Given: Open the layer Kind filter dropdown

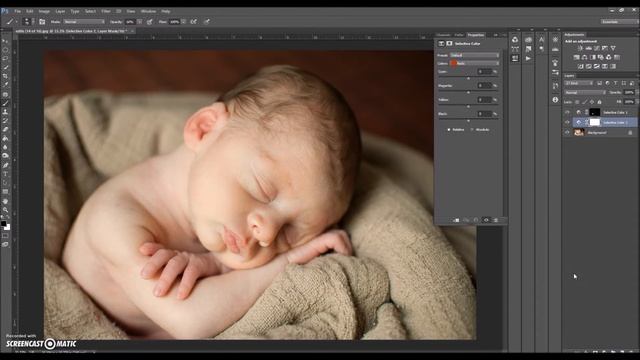Looking at the screenshot, I should point(579,83).
